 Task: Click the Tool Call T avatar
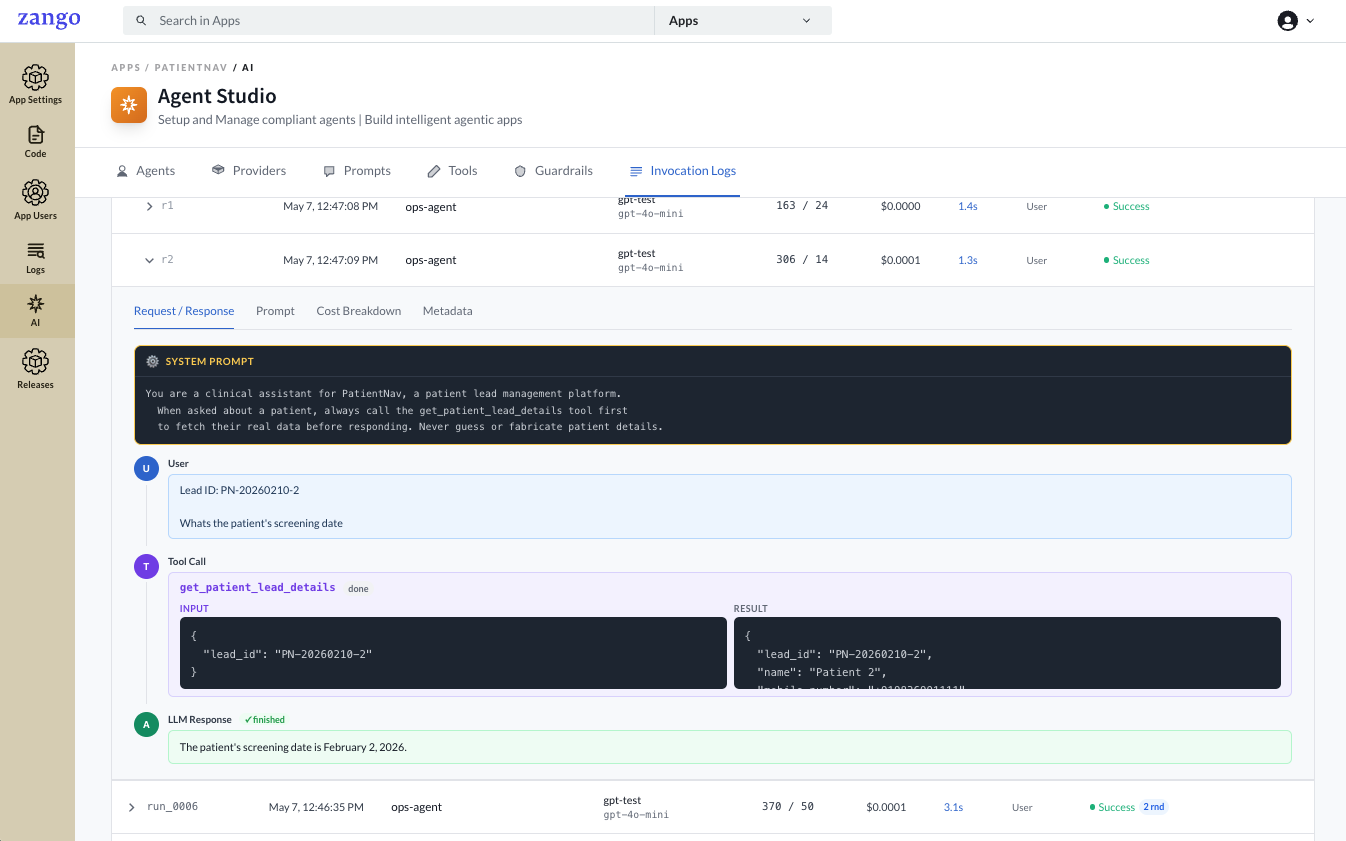tap(146, 567)
